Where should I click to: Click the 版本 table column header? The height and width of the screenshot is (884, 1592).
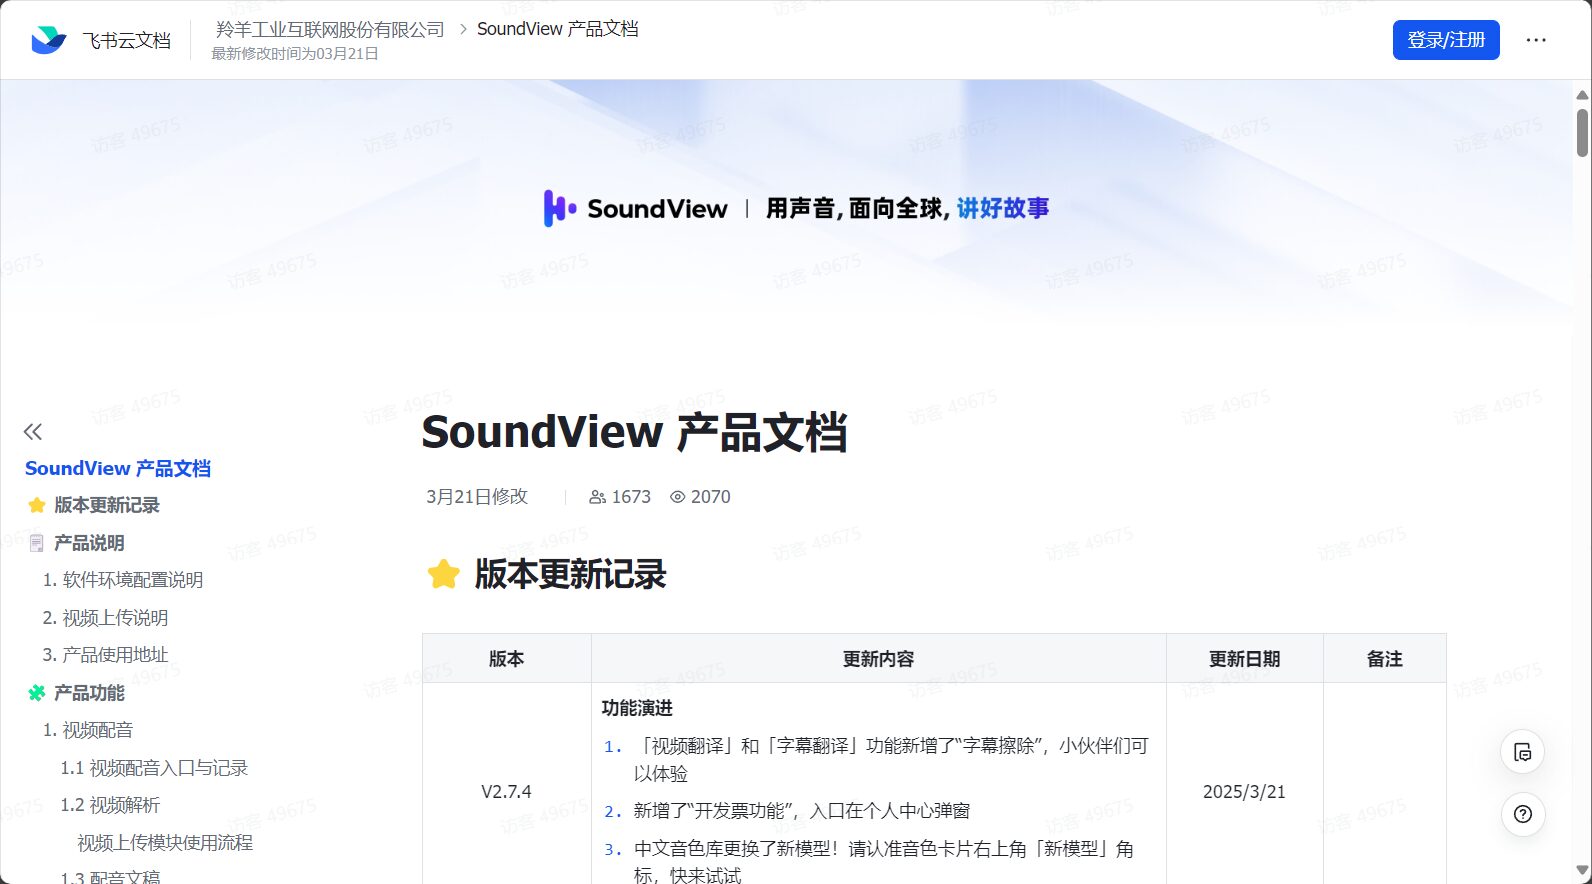tap(506, 659)
